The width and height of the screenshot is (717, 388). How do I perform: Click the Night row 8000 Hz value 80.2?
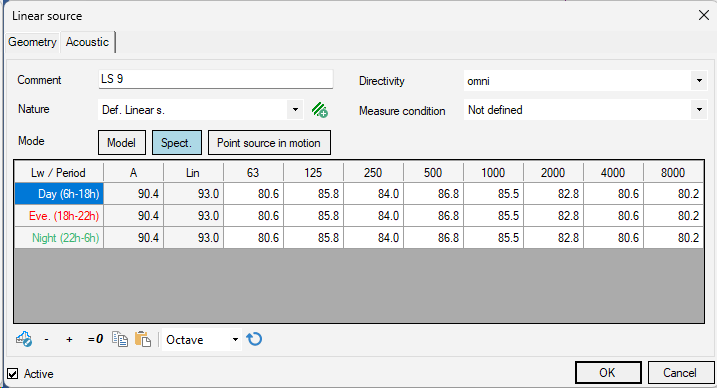pyautogui.click(x=673, y=238)
